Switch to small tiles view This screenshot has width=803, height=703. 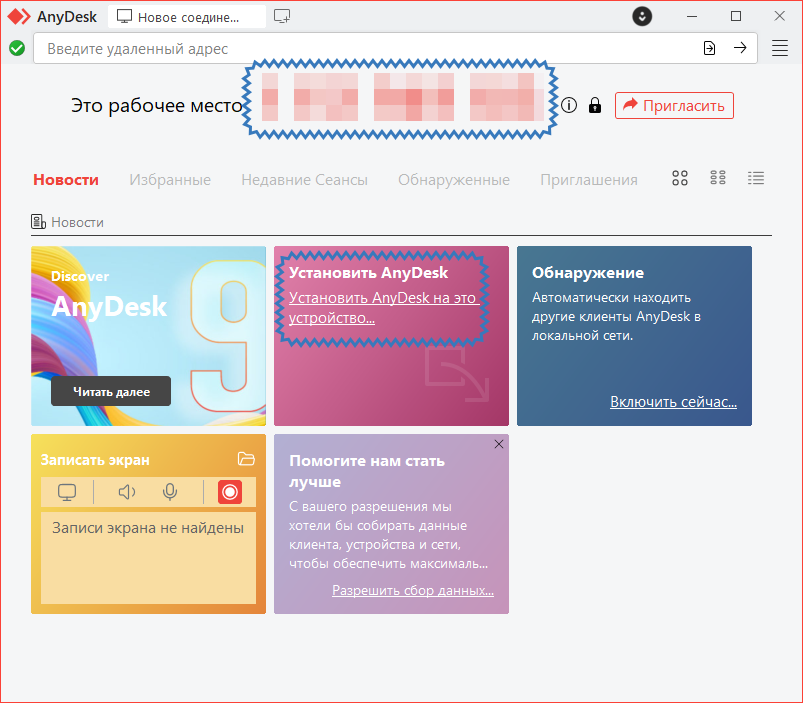click(x=717, y=178)
